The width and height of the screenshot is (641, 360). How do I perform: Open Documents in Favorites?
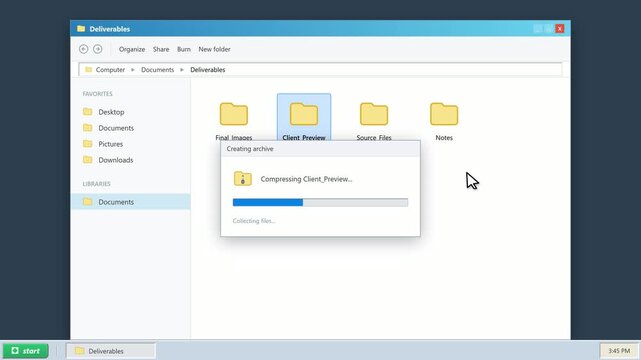point(116,128)
